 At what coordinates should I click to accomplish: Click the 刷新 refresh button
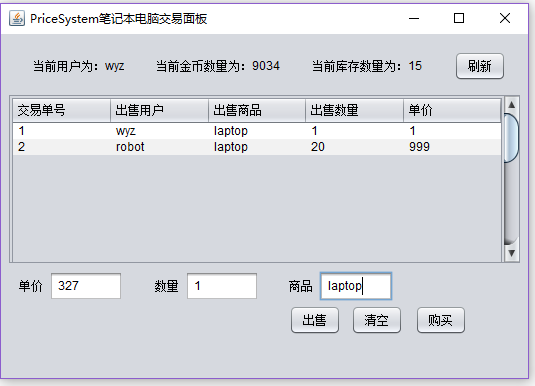479,66
